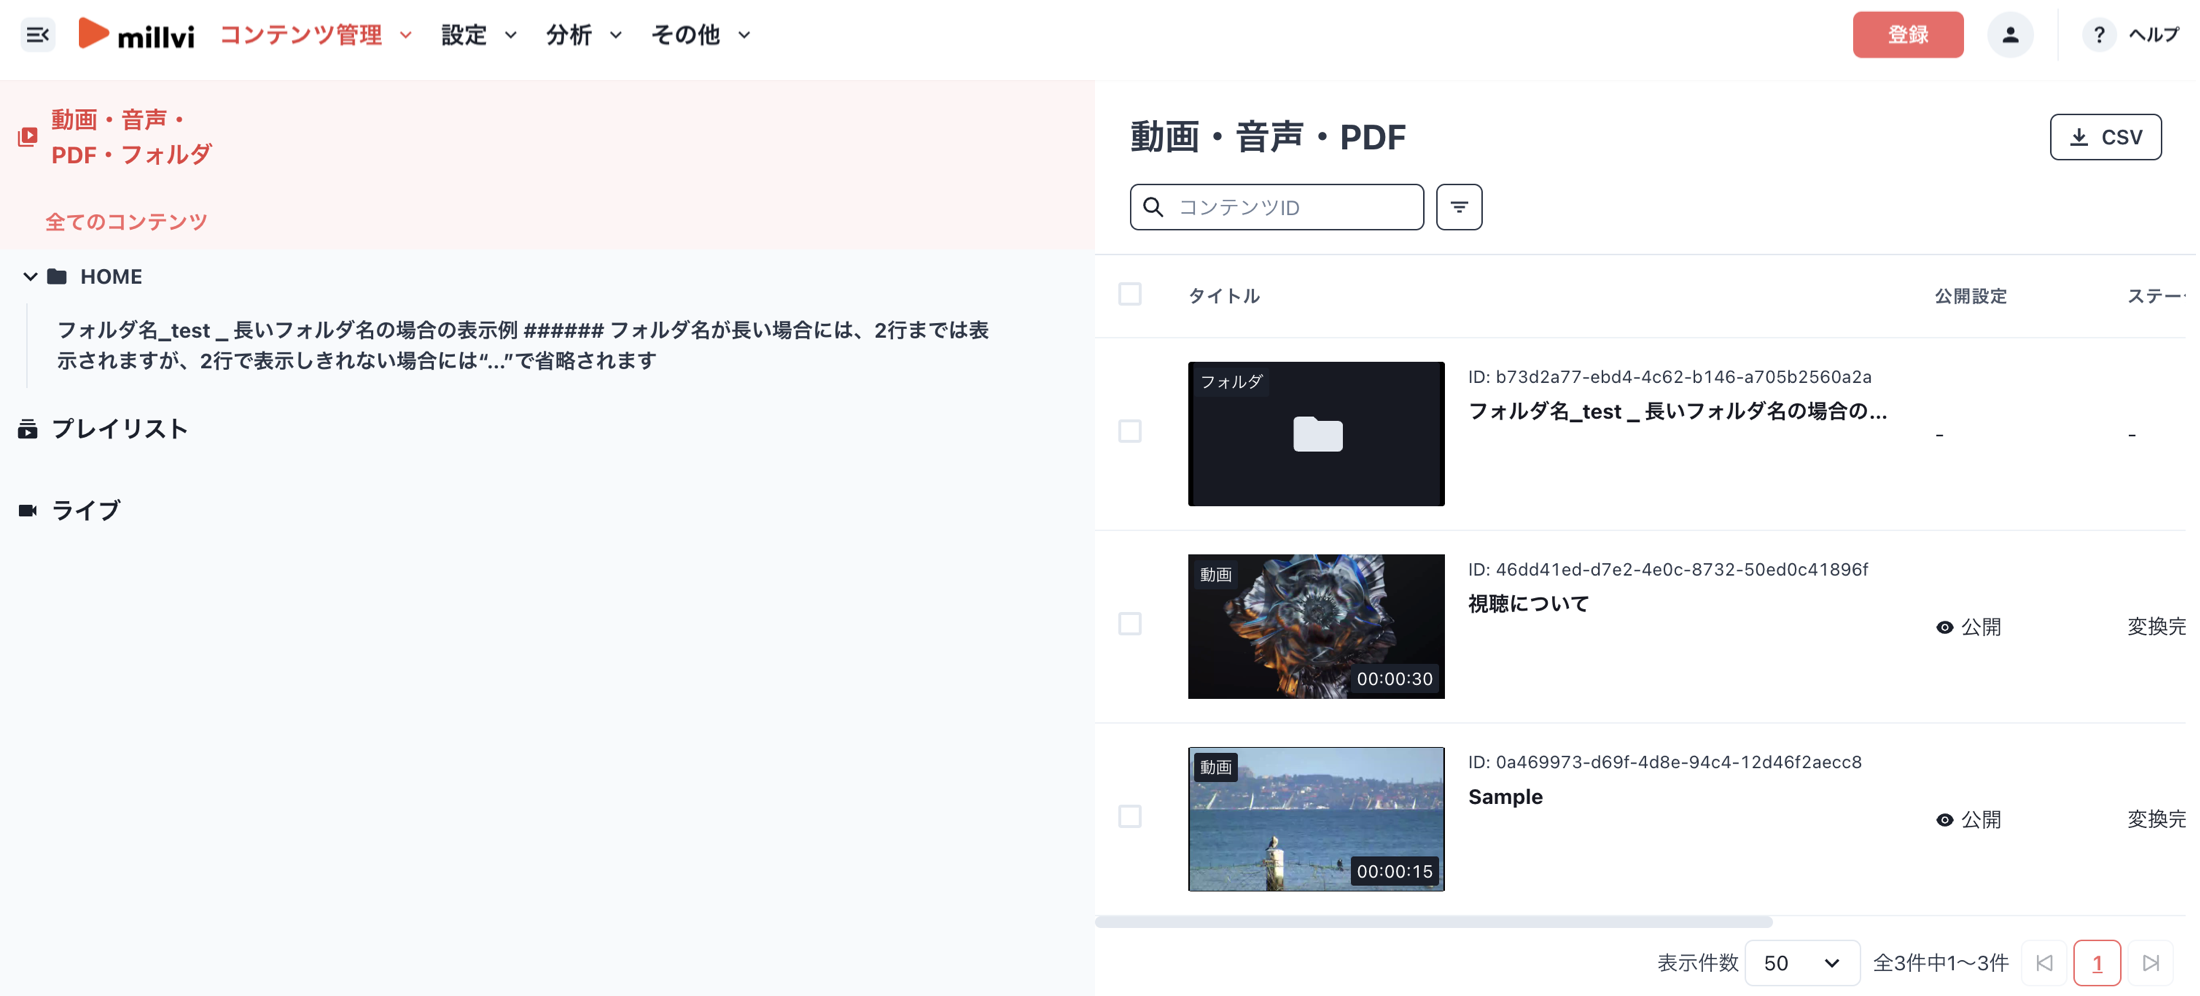Click 全3件中1〜3件 count text
The height and width of the screenshot is (996, 2200).
(x=1940, y=963)
